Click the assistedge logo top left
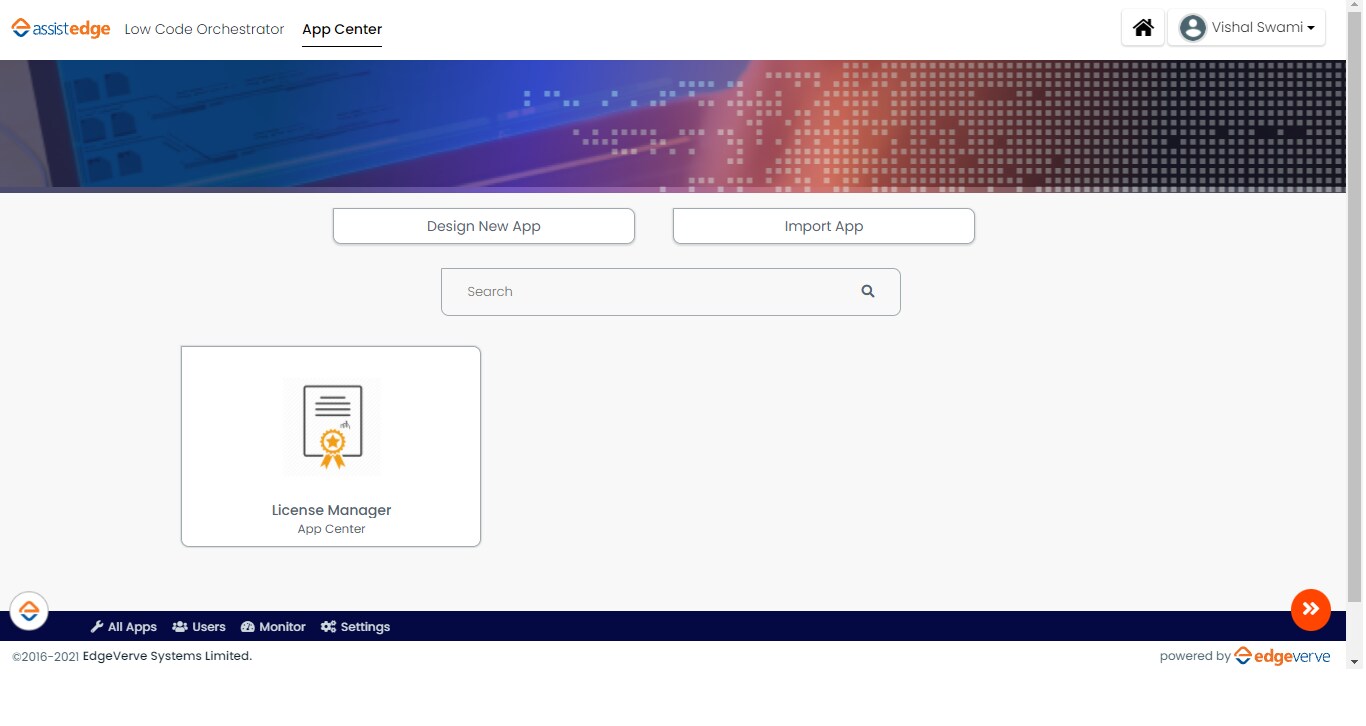This screenshot has height=726, width=1366. point(60,28)
